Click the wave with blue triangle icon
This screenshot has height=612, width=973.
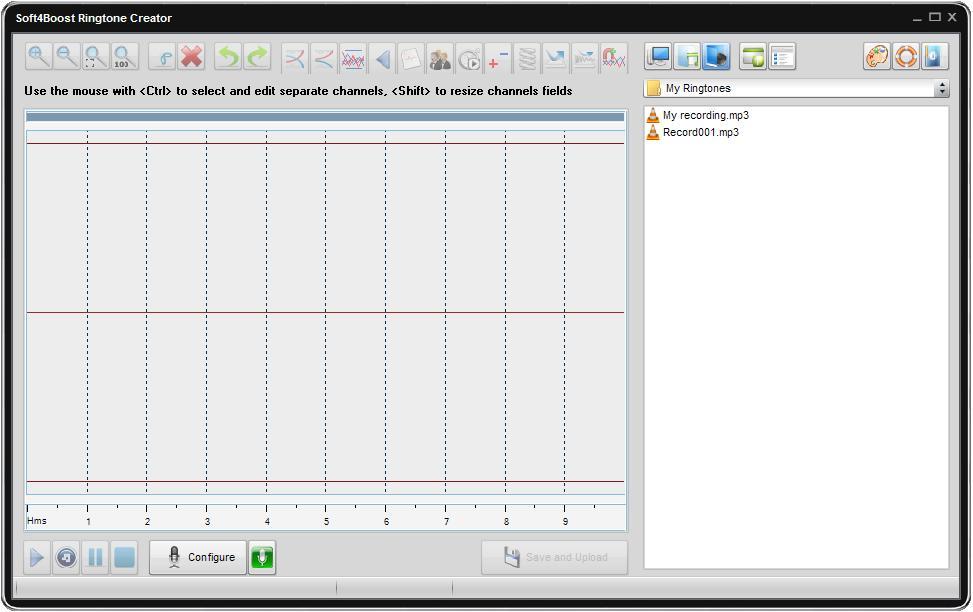coord(585,58)
